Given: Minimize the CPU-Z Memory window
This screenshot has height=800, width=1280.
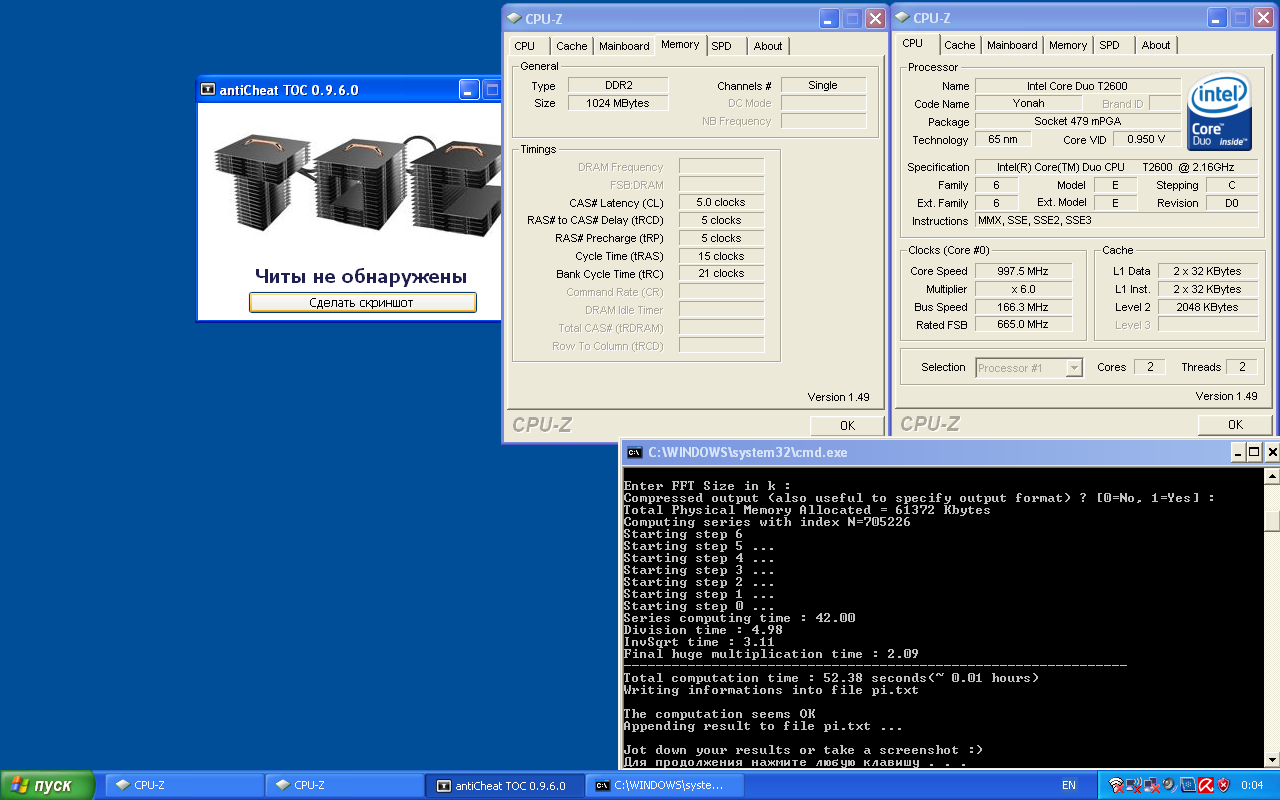Looking at the screenshot, I should click(x=829, y=18).
